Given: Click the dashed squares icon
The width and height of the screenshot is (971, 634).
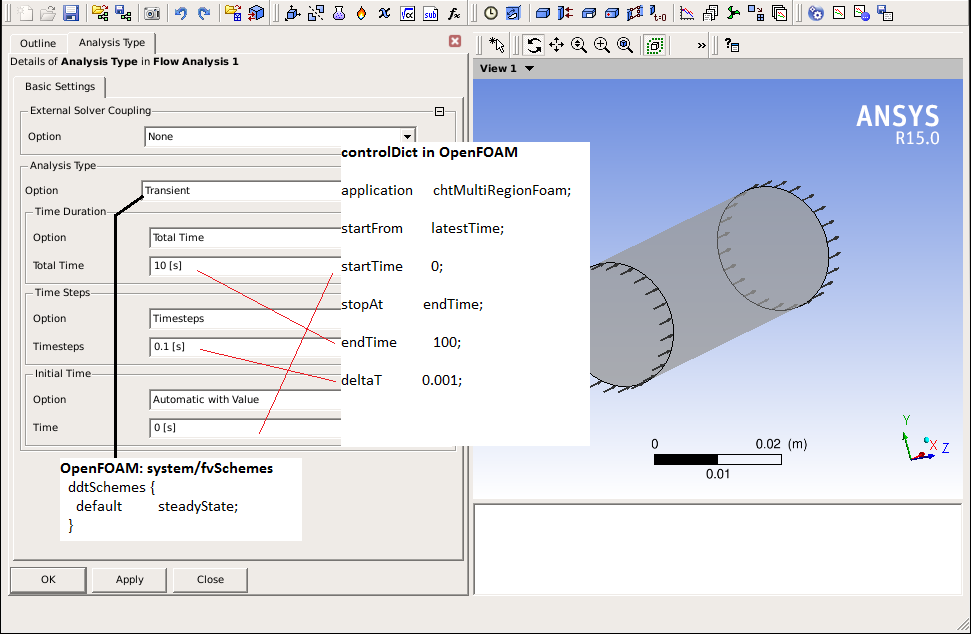Looking at the screenshot, I should [316, 12].
